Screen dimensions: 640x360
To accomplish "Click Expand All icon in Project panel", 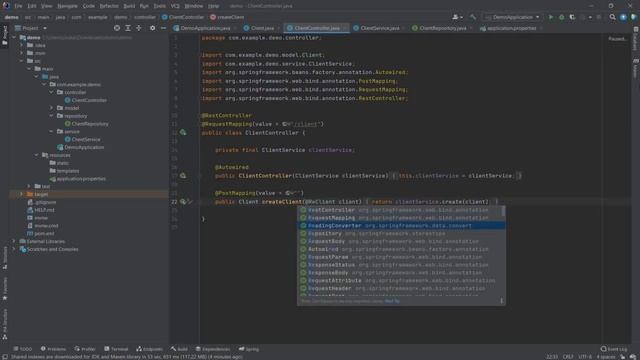I will [x=128, y=28].
